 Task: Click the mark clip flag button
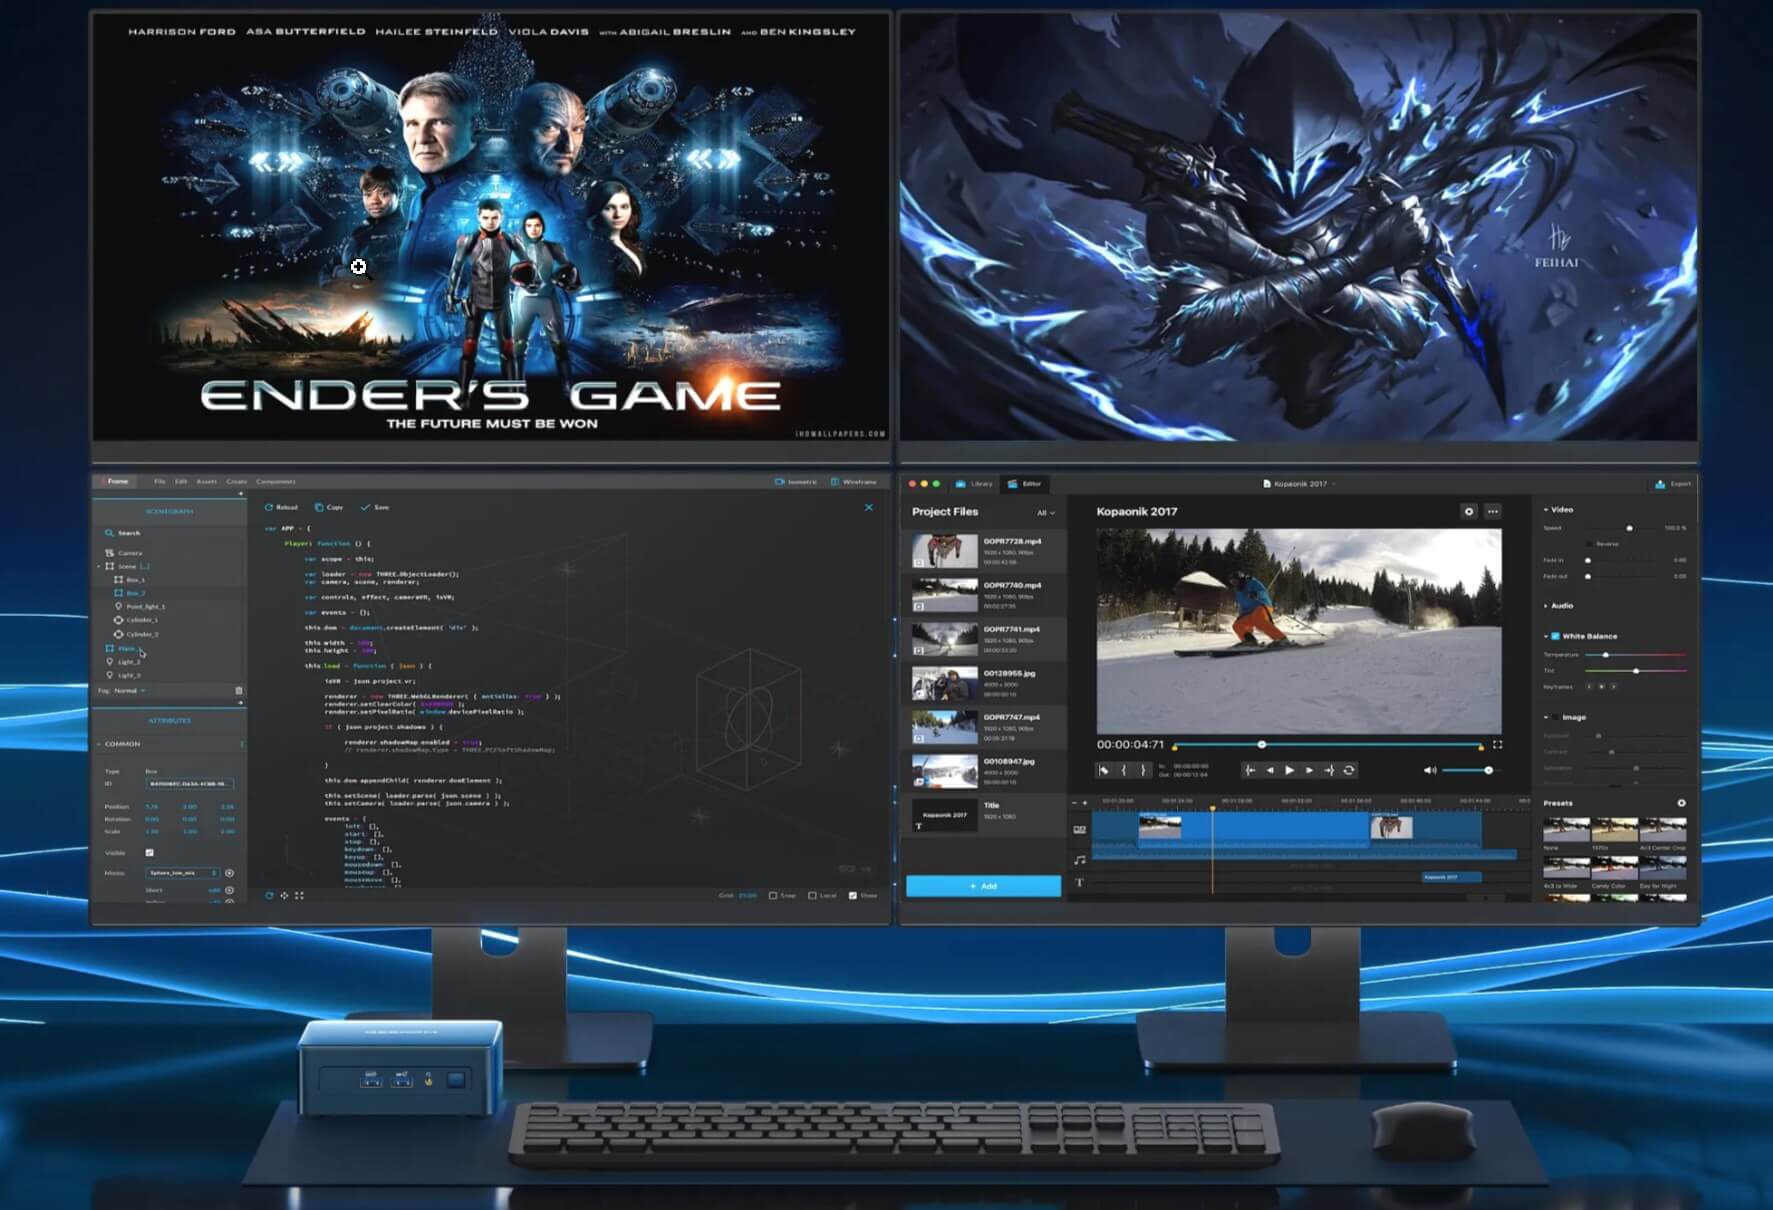[x=1104, y=770]
